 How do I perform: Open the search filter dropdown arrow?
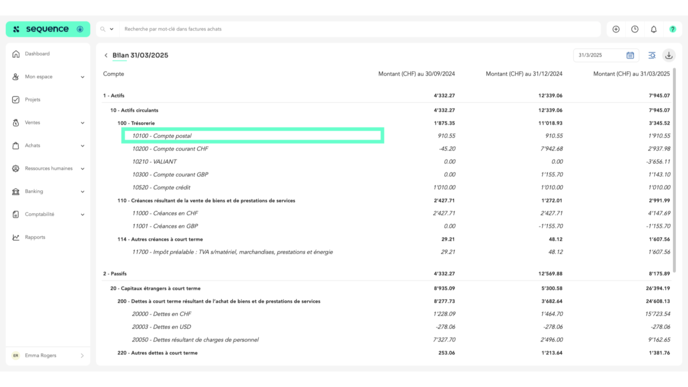coord(111,29)
